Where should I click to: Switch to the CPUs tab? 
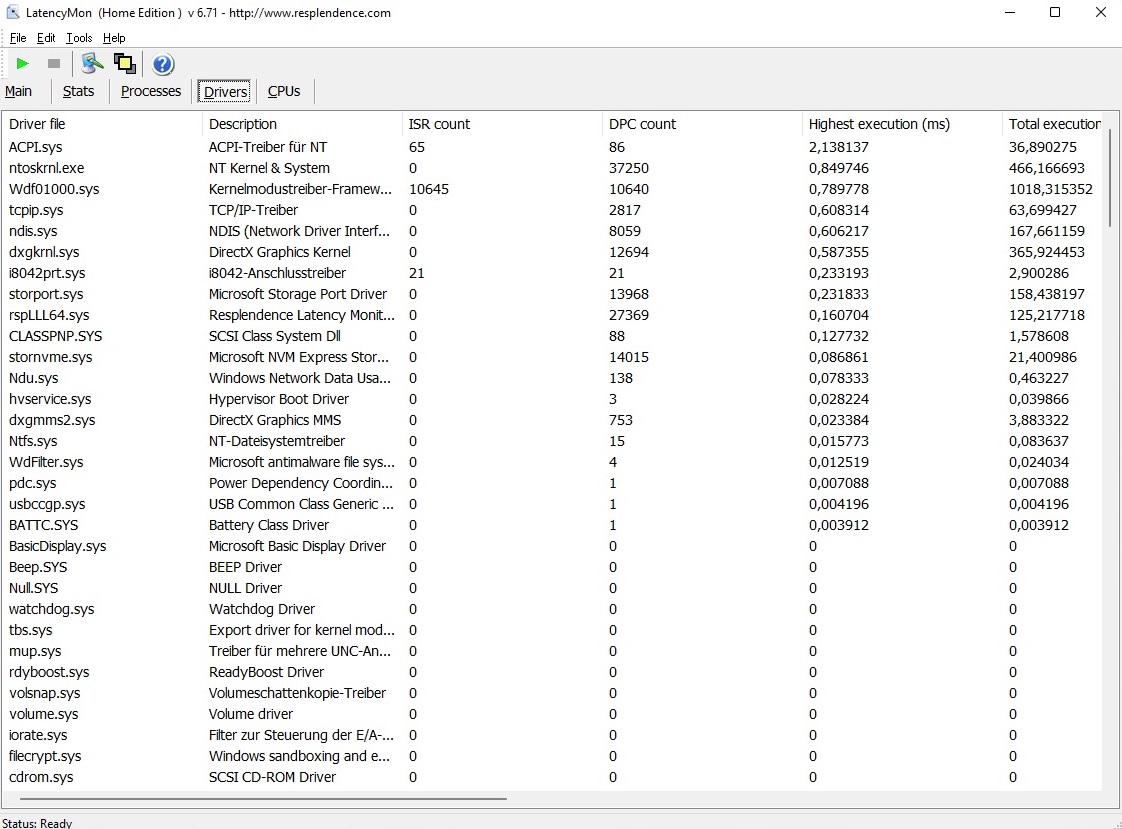(x=284, y=92)
